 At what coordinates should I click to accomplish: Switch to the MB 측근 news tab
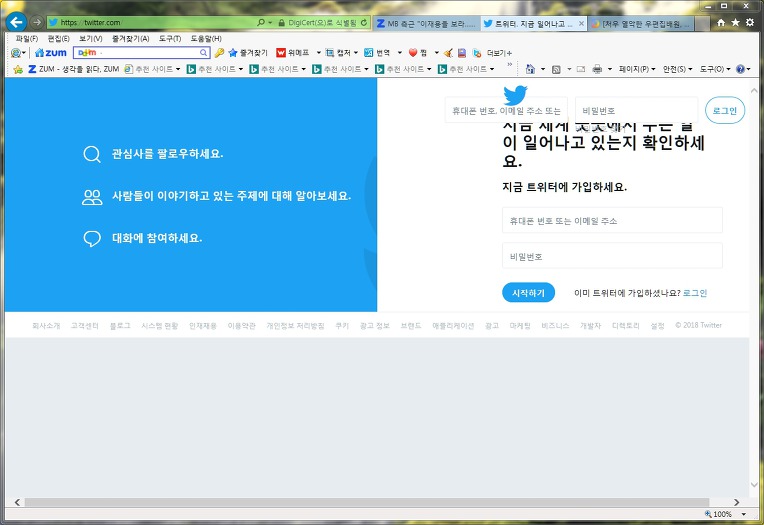(x=426, y=23)
